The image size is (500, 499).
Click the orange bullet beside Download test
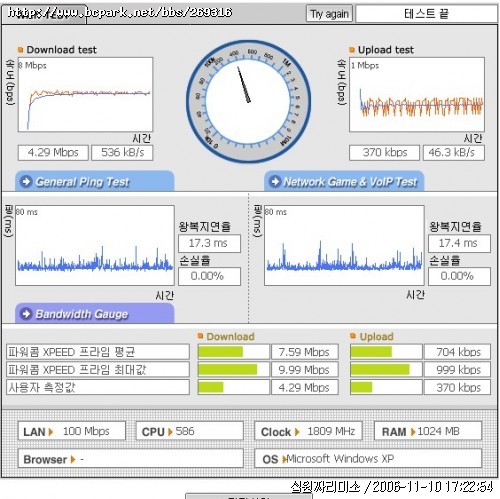(x=20, y=50)
